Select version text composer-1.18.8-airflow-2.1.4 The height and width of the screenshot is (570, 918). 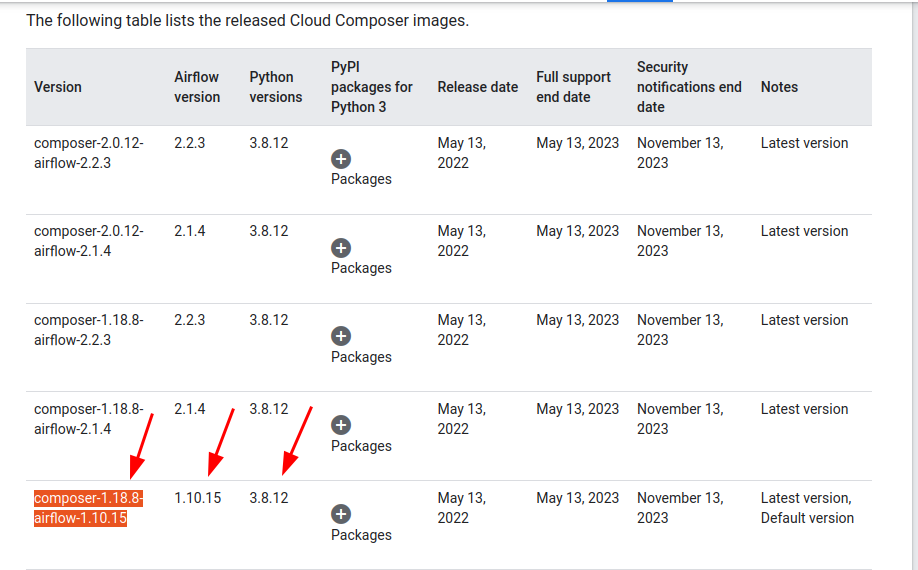pos(88,419)
